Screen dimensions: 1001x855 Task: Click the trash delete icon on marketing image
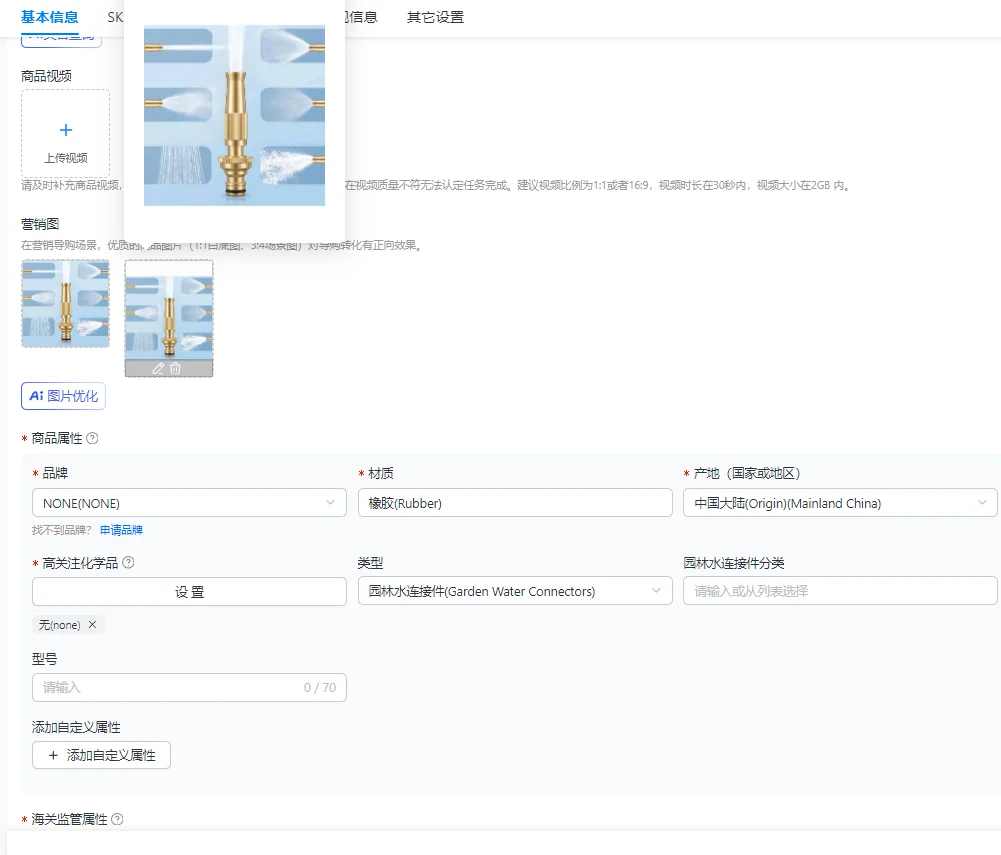pos(176,368)
